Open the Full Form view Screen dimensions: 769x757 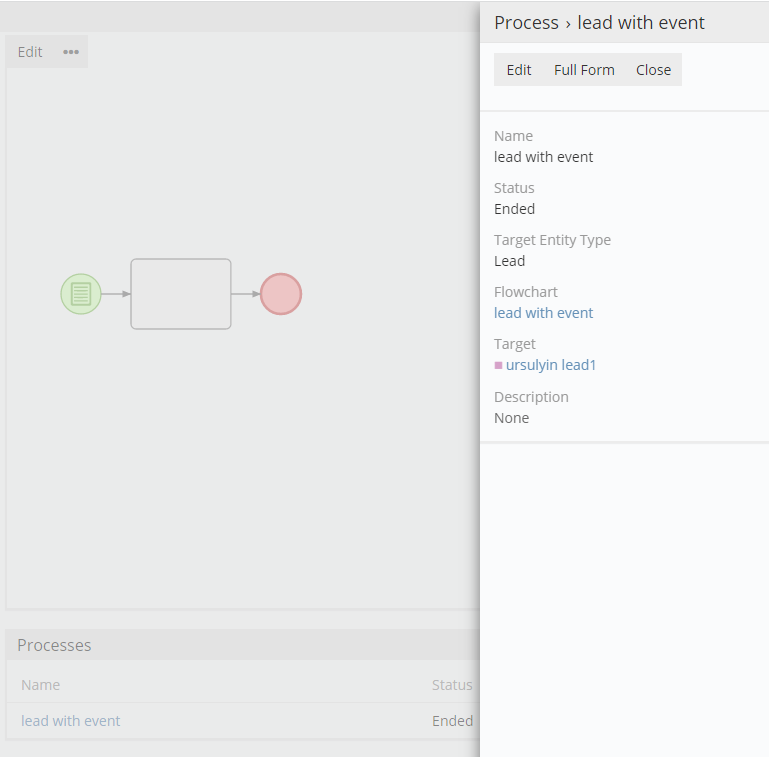coord(584,70)
